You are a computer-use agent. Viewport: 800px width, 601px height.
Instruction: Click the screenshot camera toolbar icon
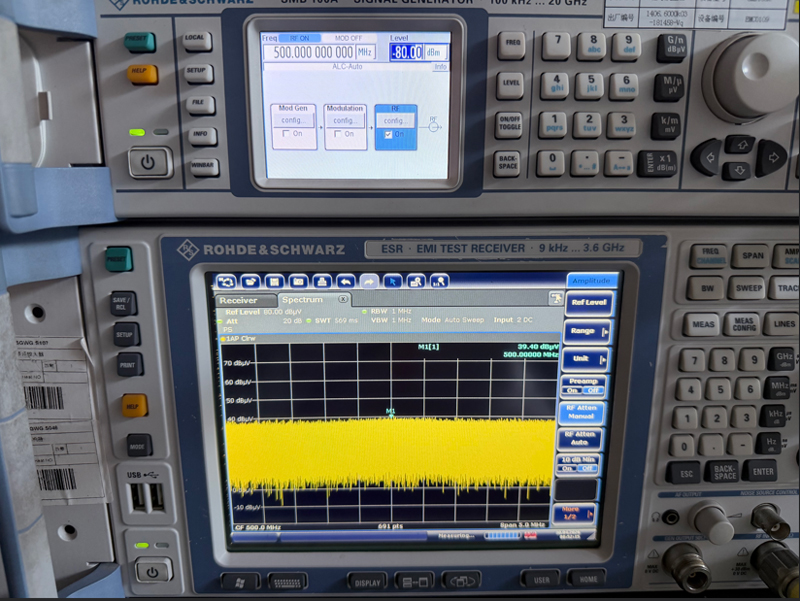pos(298,282)
